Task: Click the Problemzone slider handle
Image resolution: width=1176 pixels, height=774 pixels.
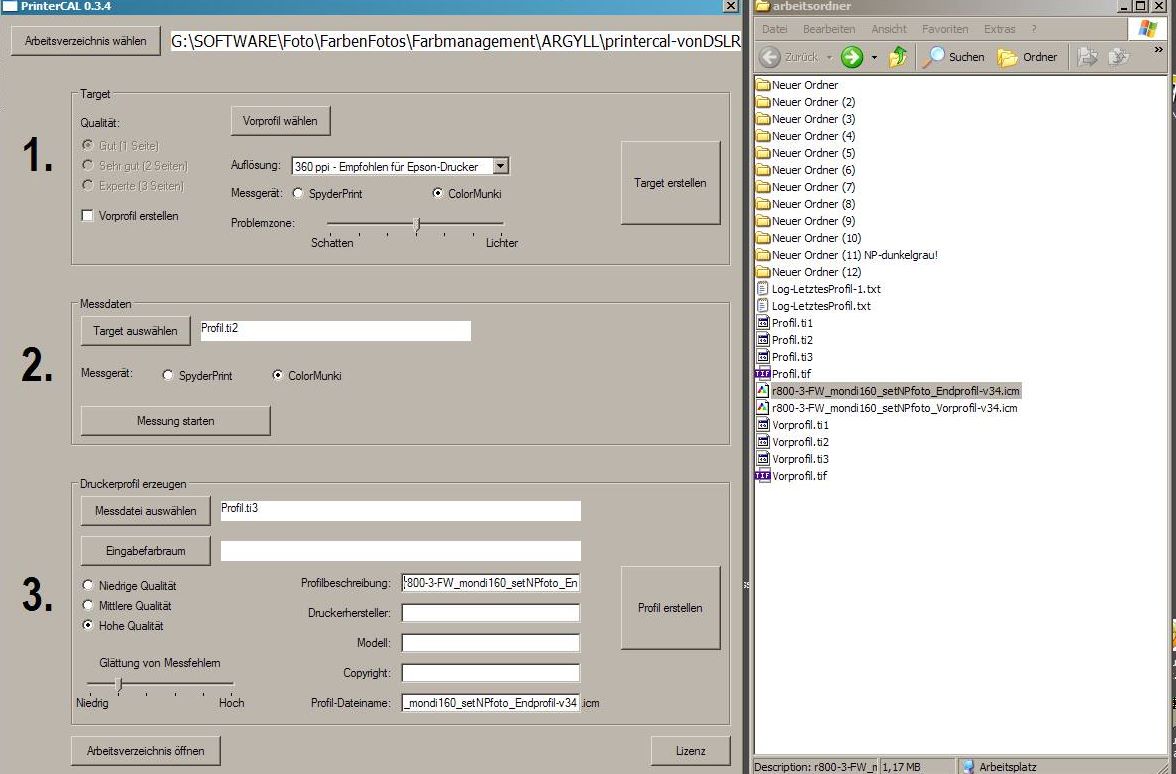Action: click(x=417, y=224)
